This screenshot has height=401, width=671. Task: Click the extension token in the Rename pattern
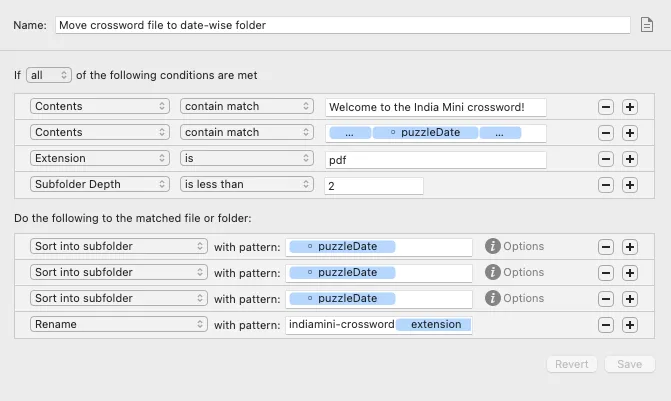click(433, 324)
